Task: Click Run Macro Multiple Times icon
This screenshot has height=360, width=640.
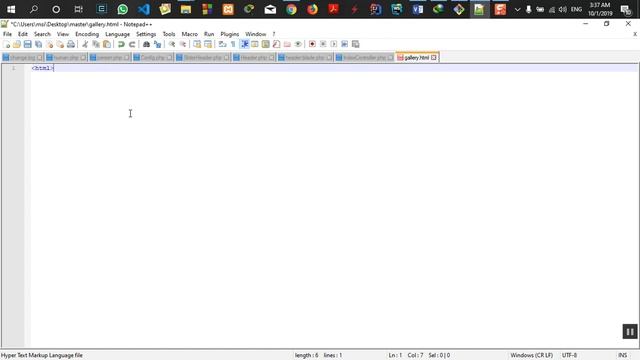Action: tap(344, 44)
